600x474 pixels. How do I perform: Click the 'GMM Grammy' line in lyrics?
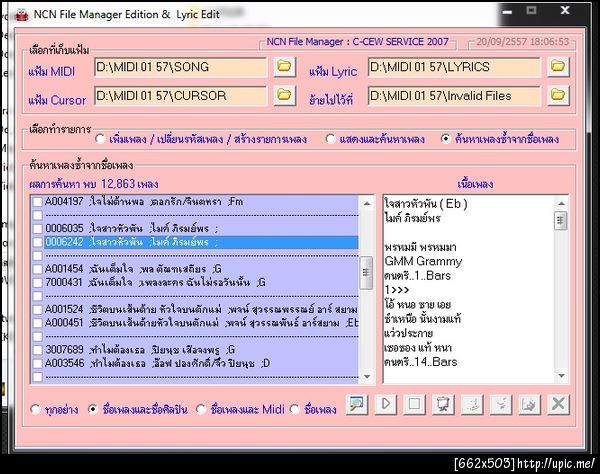tap(423, 261)
